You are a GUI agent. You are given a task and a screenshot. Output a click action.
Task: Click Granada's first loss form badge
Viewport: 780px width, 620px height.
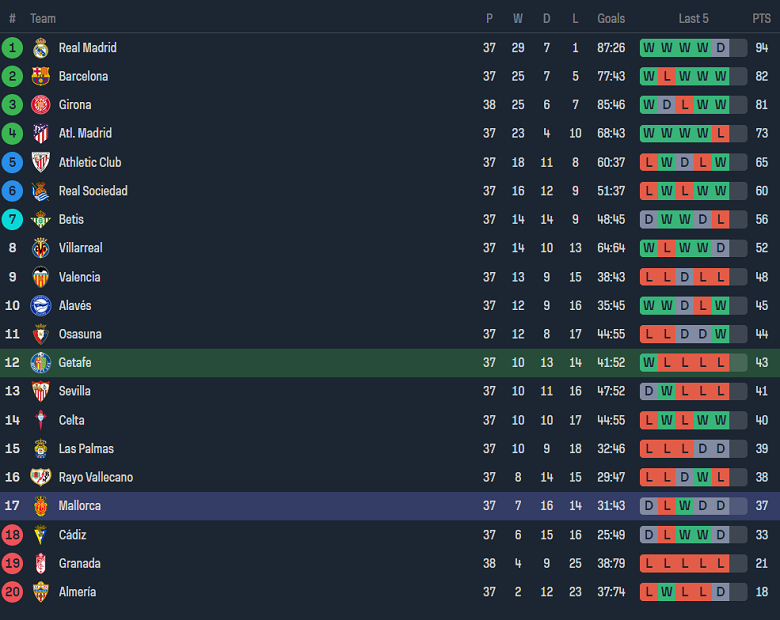tap(648, 564)
